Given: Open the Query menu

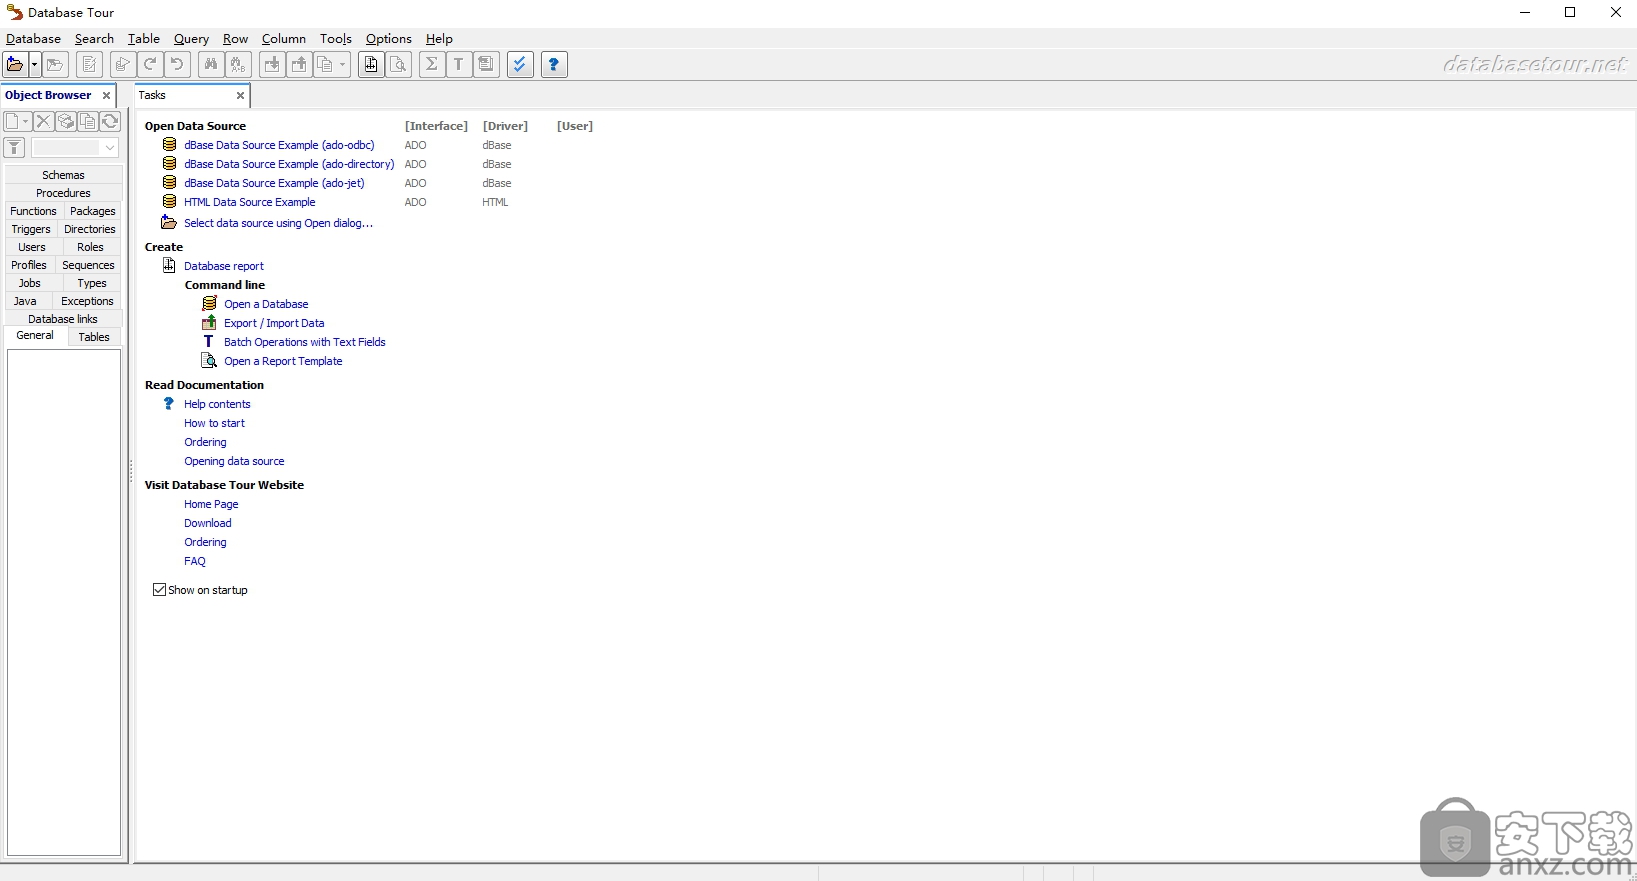Looking at the screenshot, I should click(191, 39).
